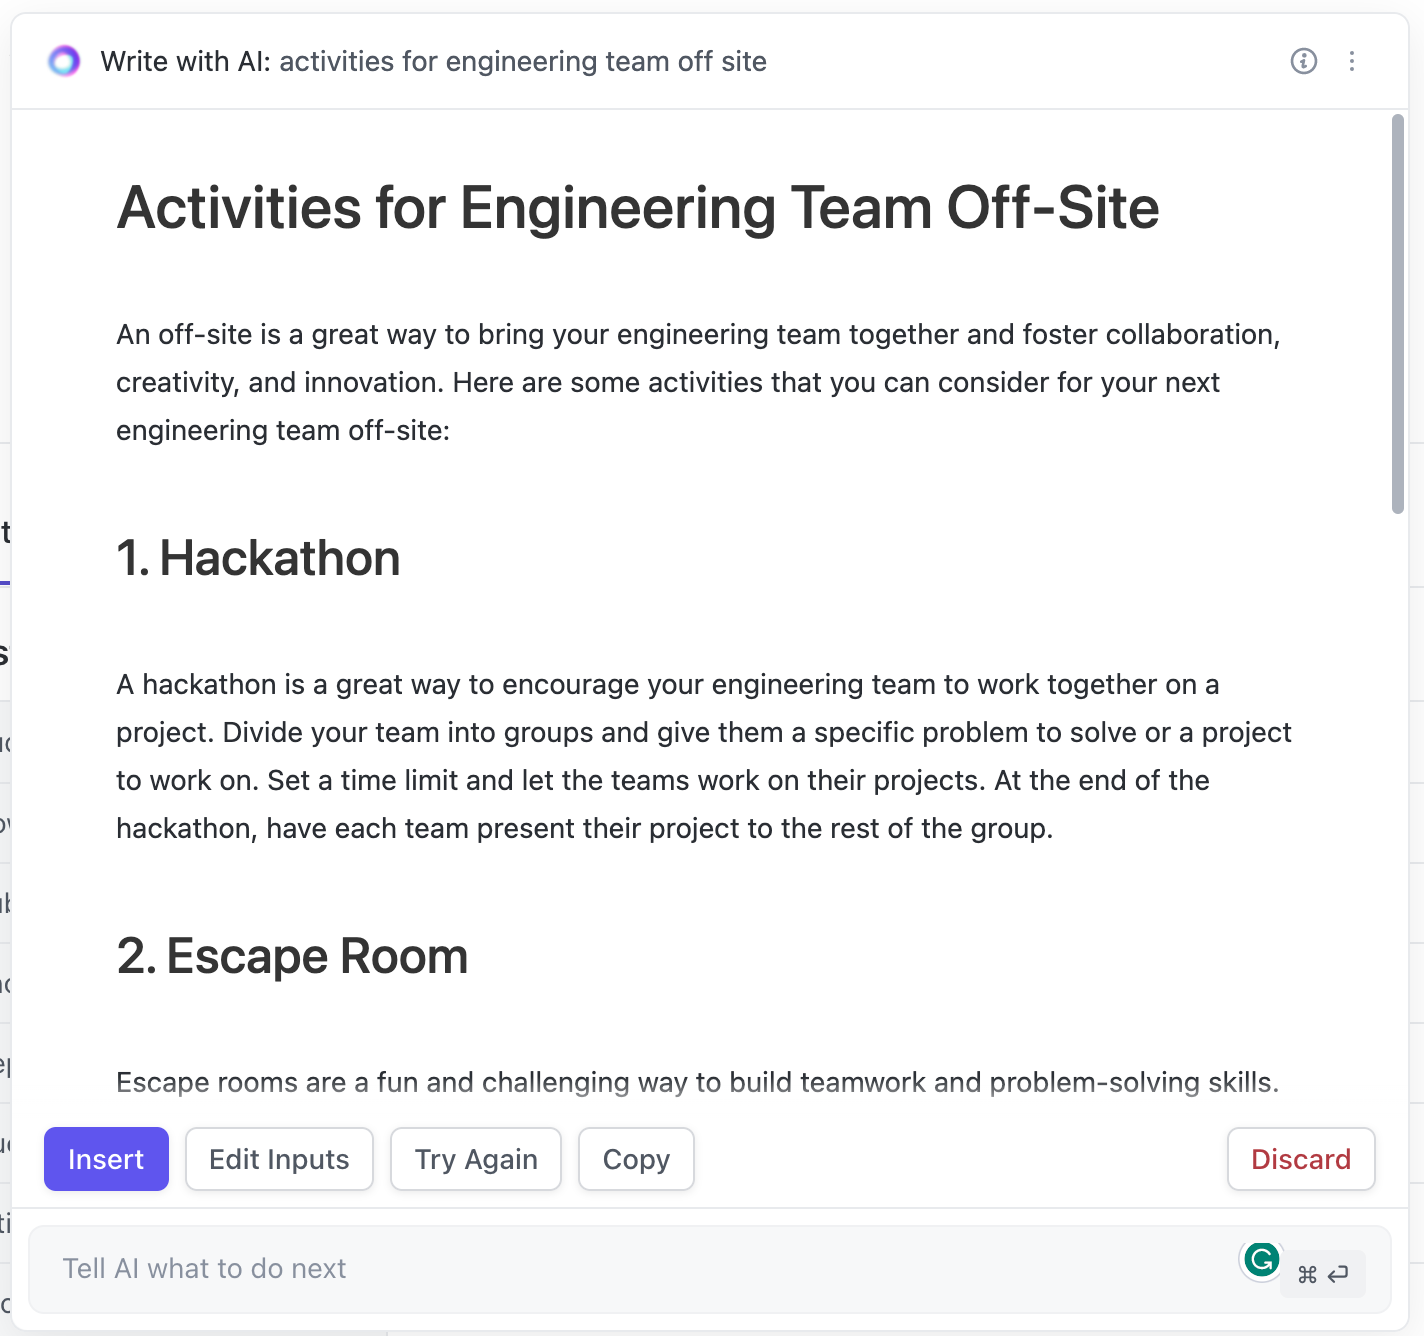Viewport: 1424px width, 1336px height.
Task: Copy the generated text
Action: pyautogui.click(x=636, y=1159)
